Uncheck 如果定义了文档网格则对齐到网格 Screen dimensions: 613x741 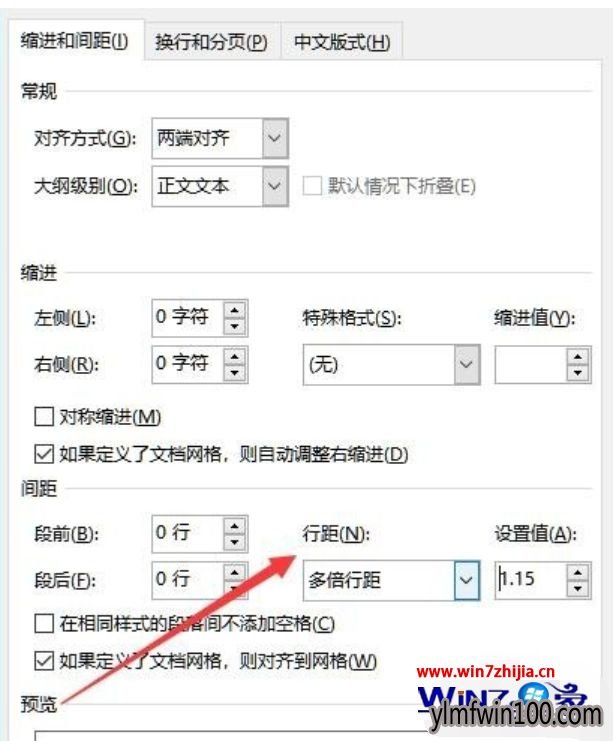[44, 661]
